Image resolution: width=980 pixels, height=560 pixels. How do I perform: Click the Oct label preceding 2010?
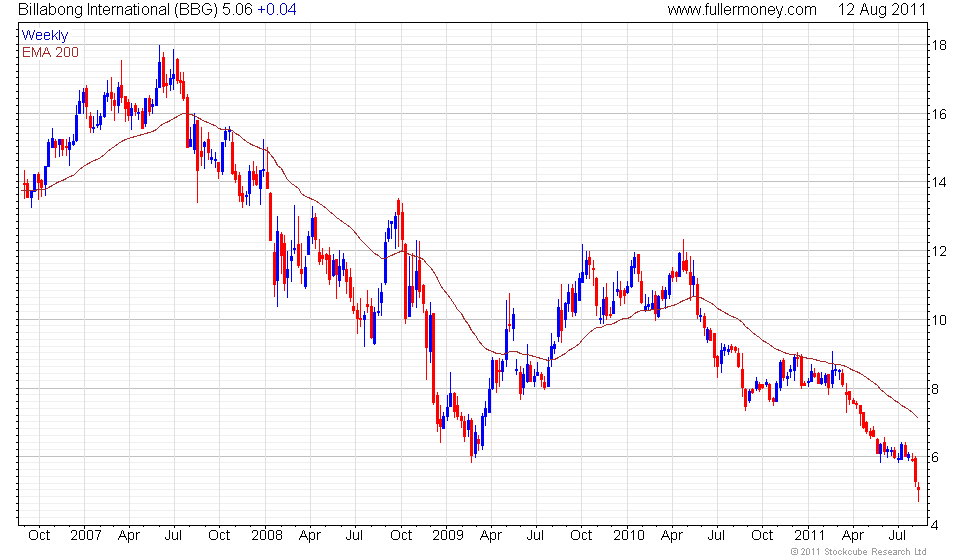tap(581, 536)
